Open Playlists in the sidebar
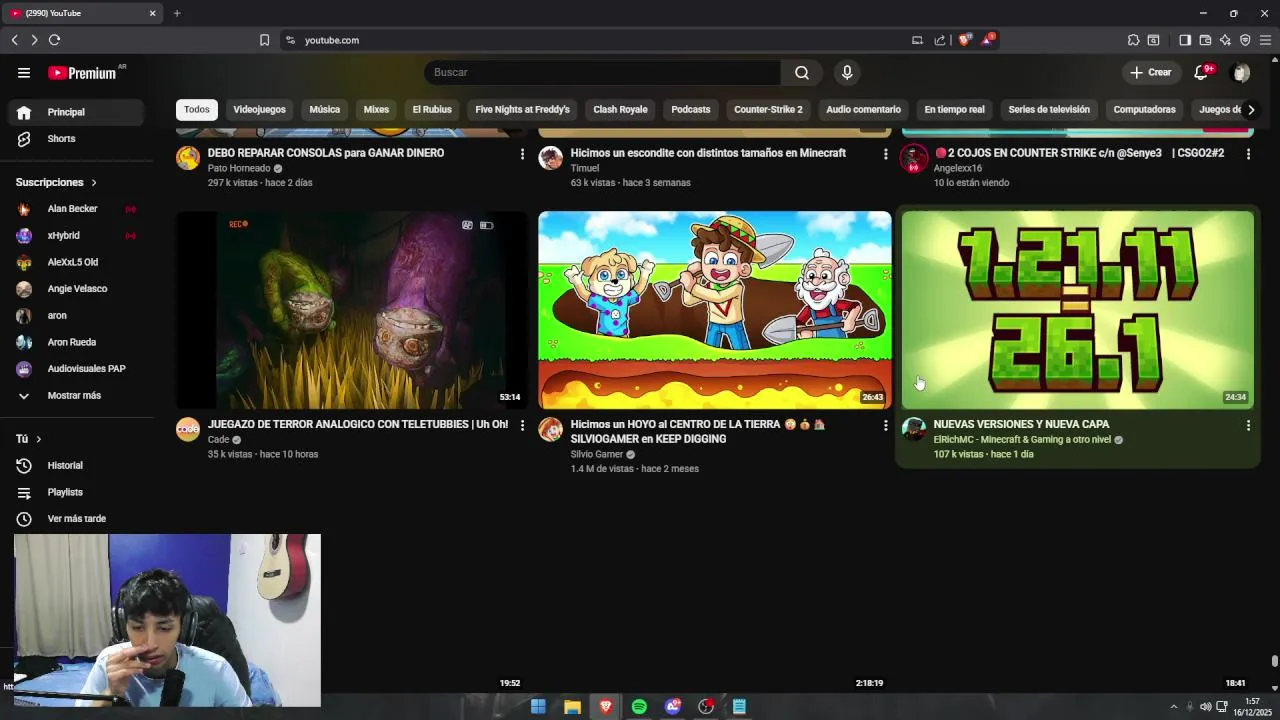Viewport: 1280px width, 720px height. 66,492
